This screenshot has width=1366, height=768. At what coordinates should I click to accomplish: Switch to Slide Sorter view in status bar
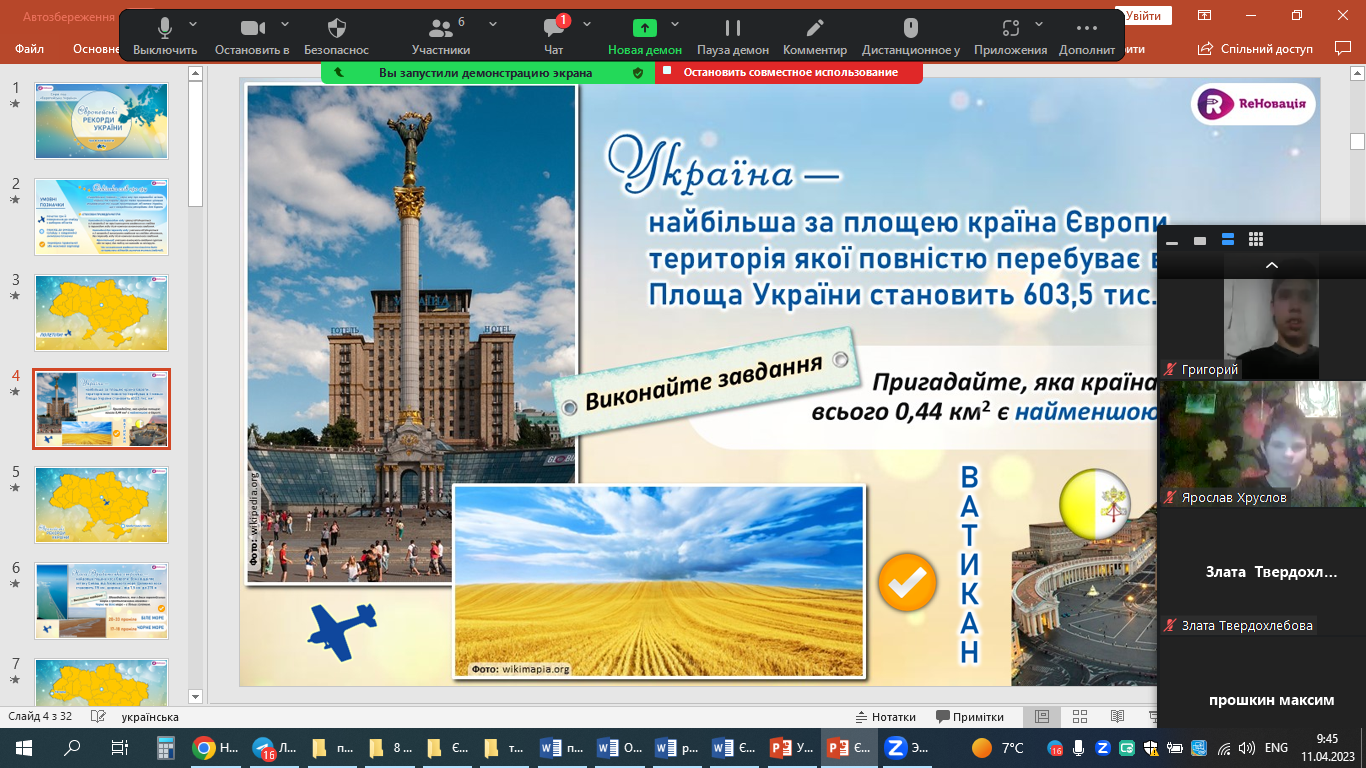click(x=1080, y=717)
